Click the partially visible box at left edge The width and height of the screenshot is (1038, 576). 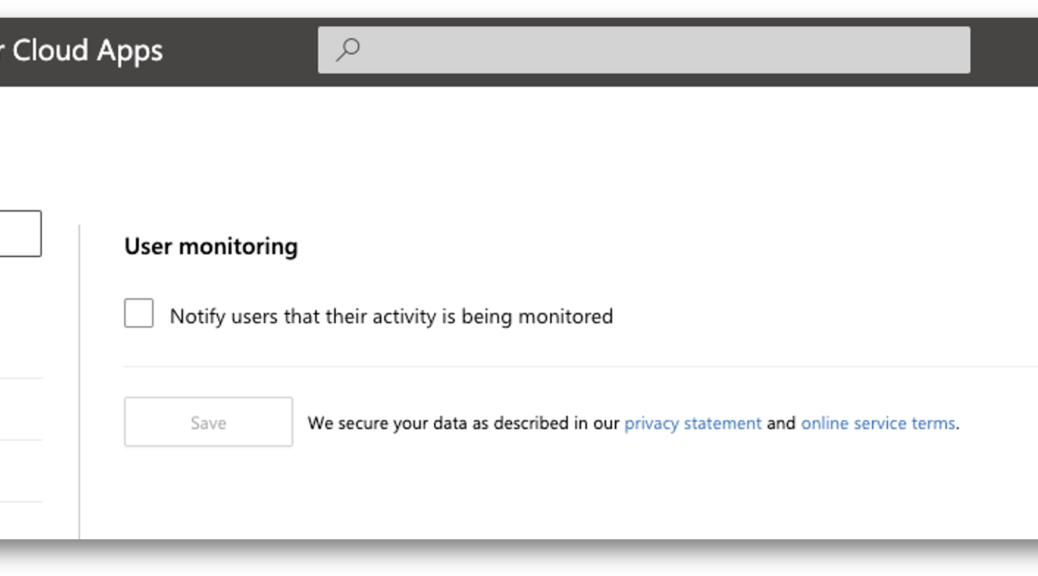(x=21, y=234)
